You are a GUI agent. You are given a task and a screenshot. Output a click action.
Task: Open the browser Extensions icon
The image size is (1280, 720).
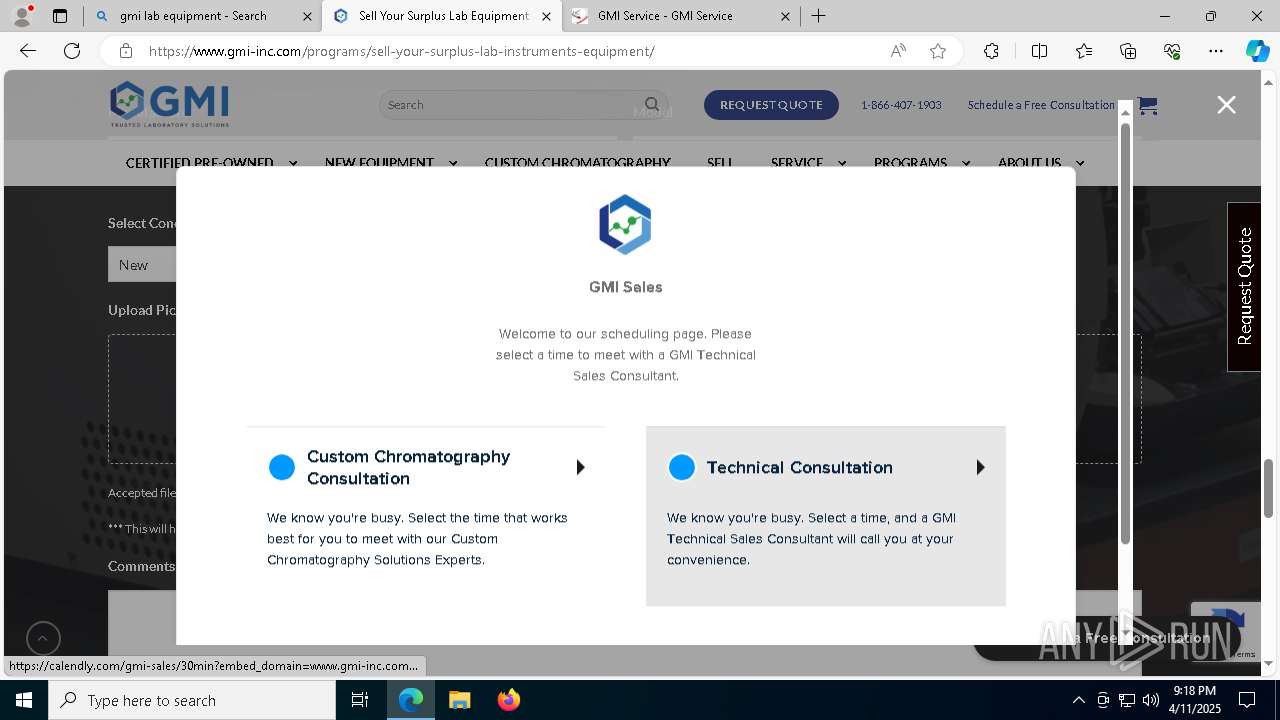pyautogui.click(x=991, y=51)
